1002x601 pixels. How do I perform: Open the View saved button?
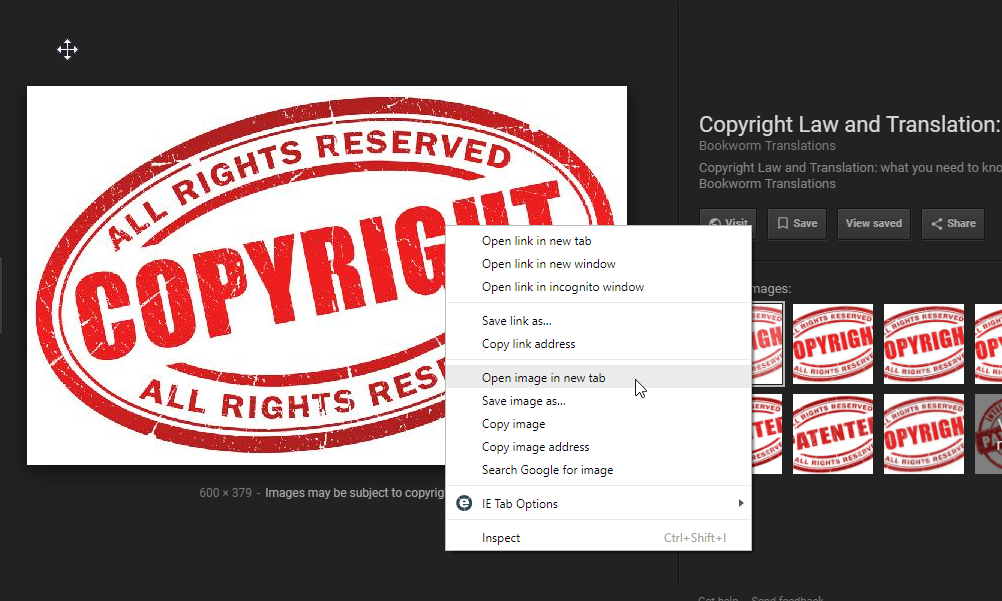pyautogui.click(x=874, y=224)
